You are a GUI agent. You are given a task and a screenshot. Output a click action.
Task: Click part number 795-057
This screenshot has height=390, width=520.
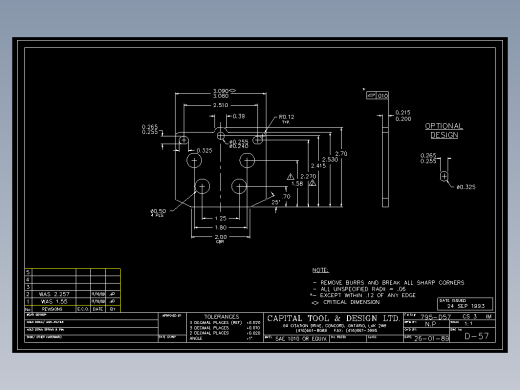(435, 317)
